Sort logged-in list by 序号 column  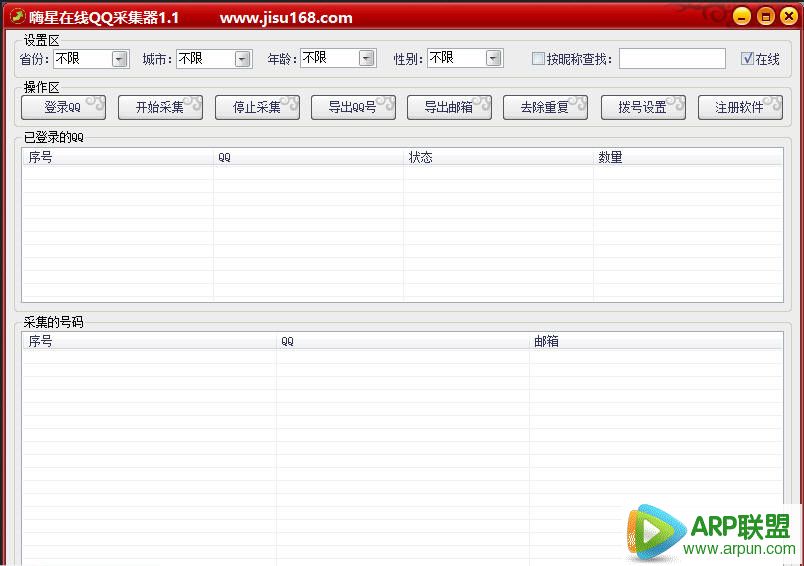117,157
